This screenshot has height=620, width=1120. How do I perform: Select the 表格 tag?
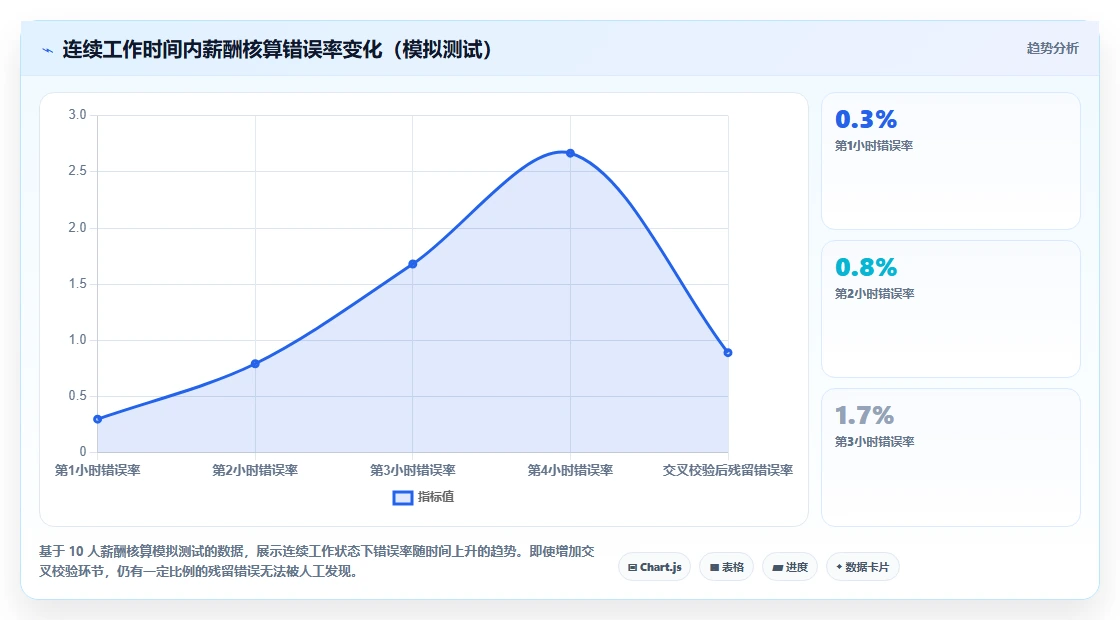pyautogui.click(x=726, y=567)
